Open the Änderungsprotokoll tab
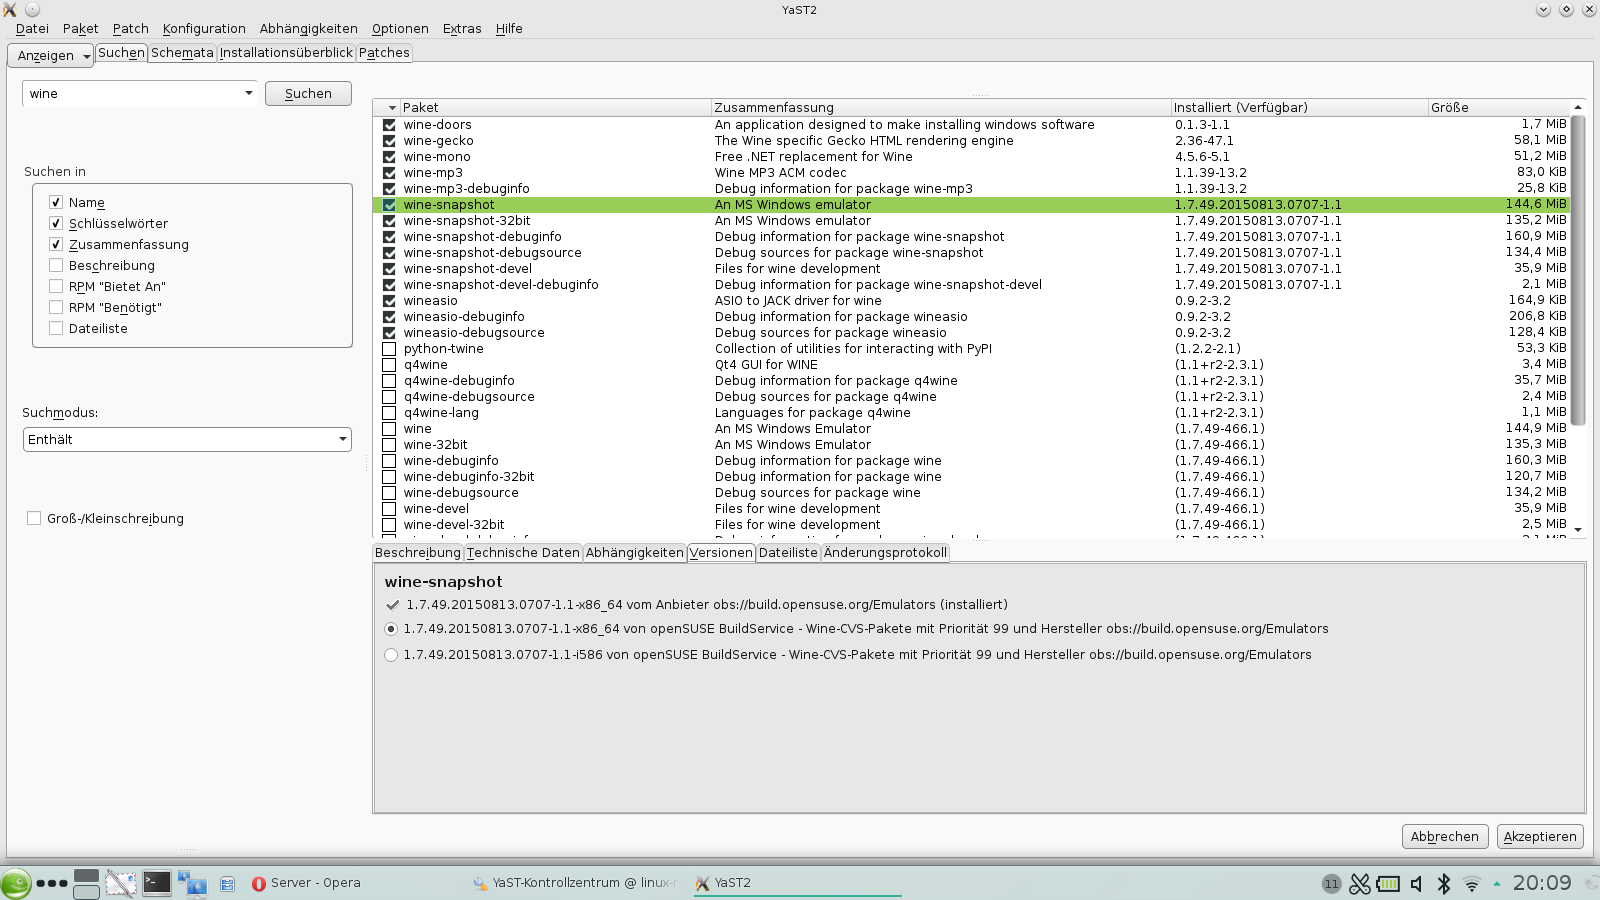 point(885,552)
